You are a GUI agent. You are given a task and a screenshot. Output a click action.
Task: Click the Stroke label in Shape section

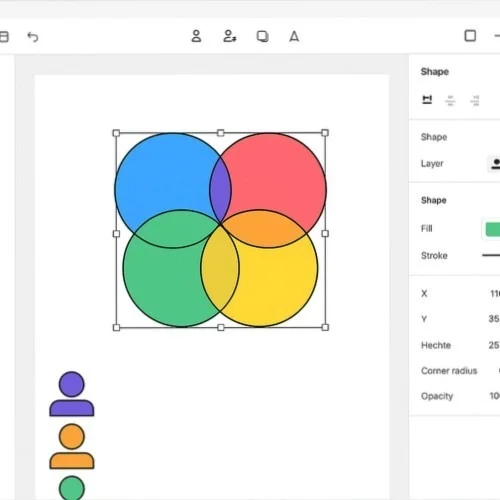(434, 256)
